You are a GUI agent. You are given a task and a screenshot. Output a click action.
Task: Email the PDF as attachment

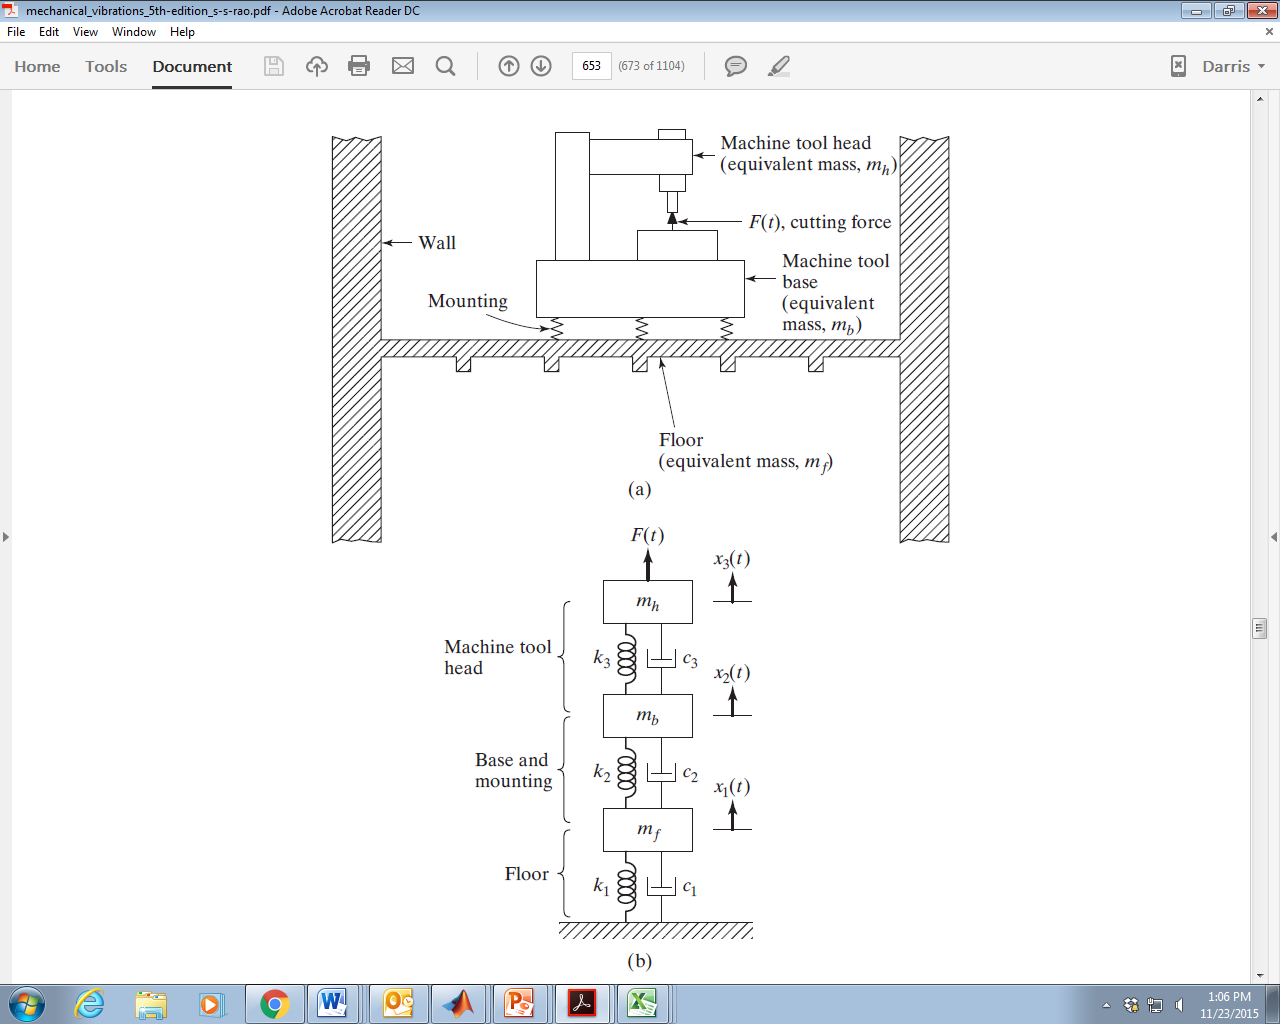tap(402, 66)
